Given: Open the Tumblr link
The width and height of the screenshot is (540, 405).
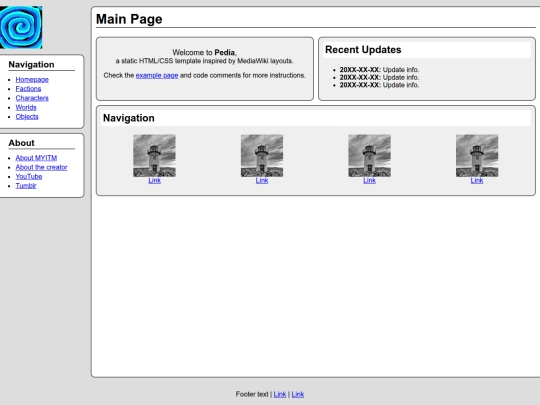Looking at the screenshot, I should [26, 186].
